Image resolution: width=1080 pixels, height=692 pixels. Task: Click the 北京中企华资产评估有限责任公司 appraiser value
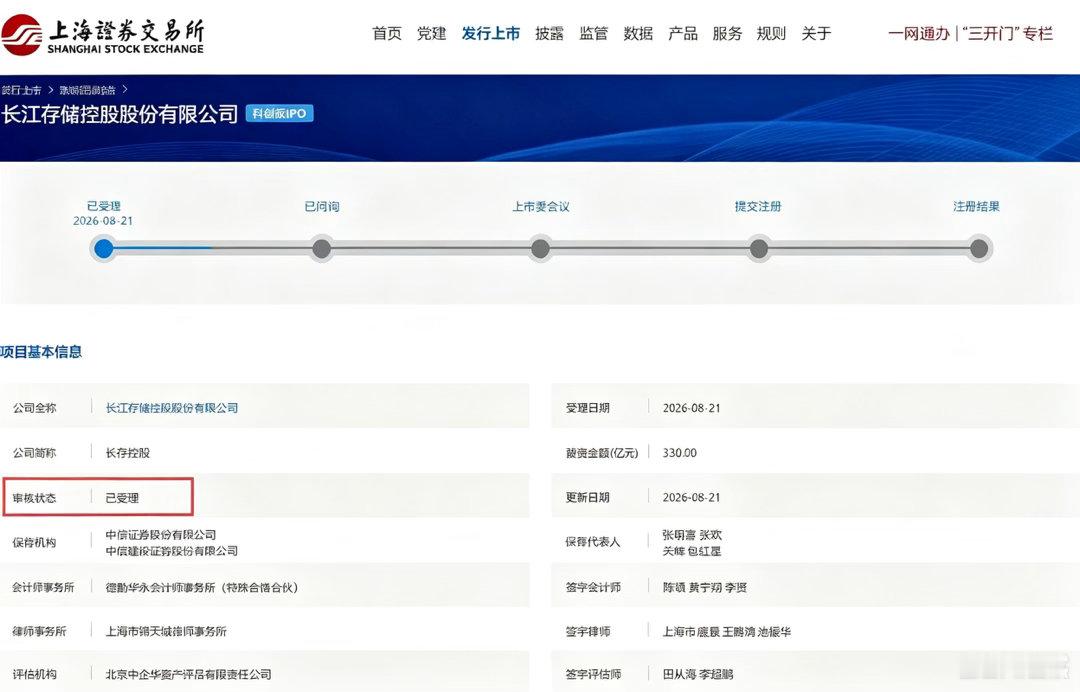pyautogui.click(x=188, y=674)
